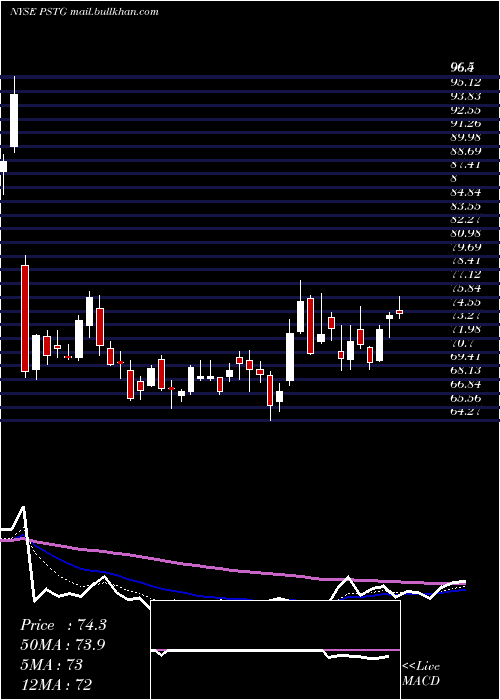Viewport: 500px width, 700px height.
Task: Pick the 83.55 price level label
Action: 465,206
